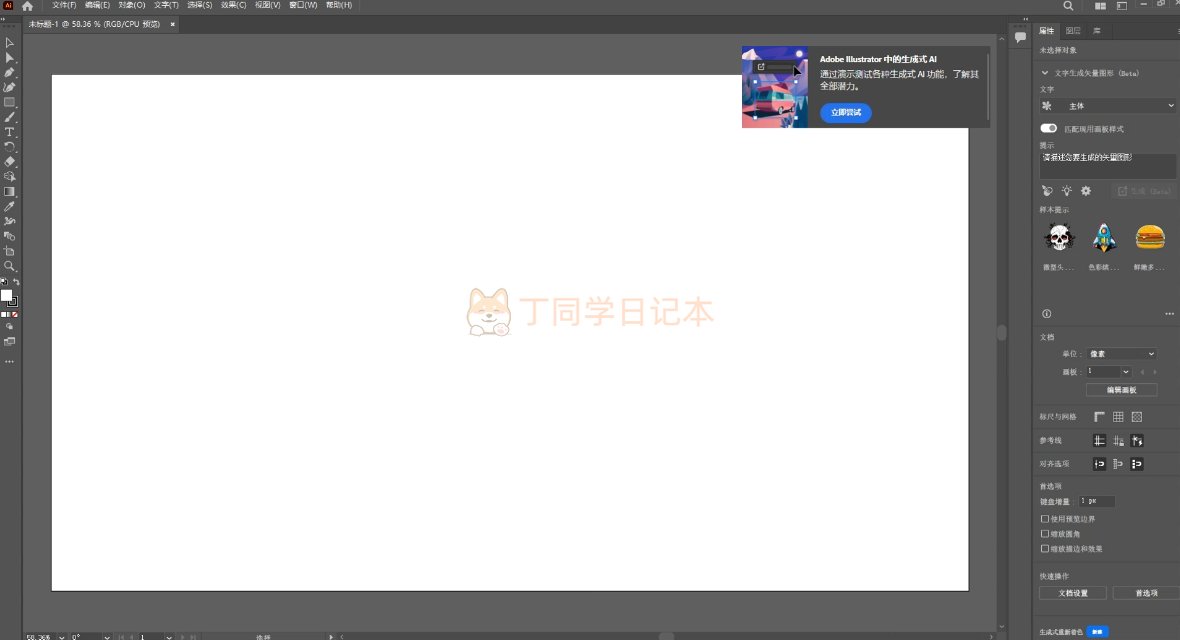The height and width of the screenshot is (640, 1180).
Task: Open the 效果(C) menu
Action: click(x=233, y=5)
